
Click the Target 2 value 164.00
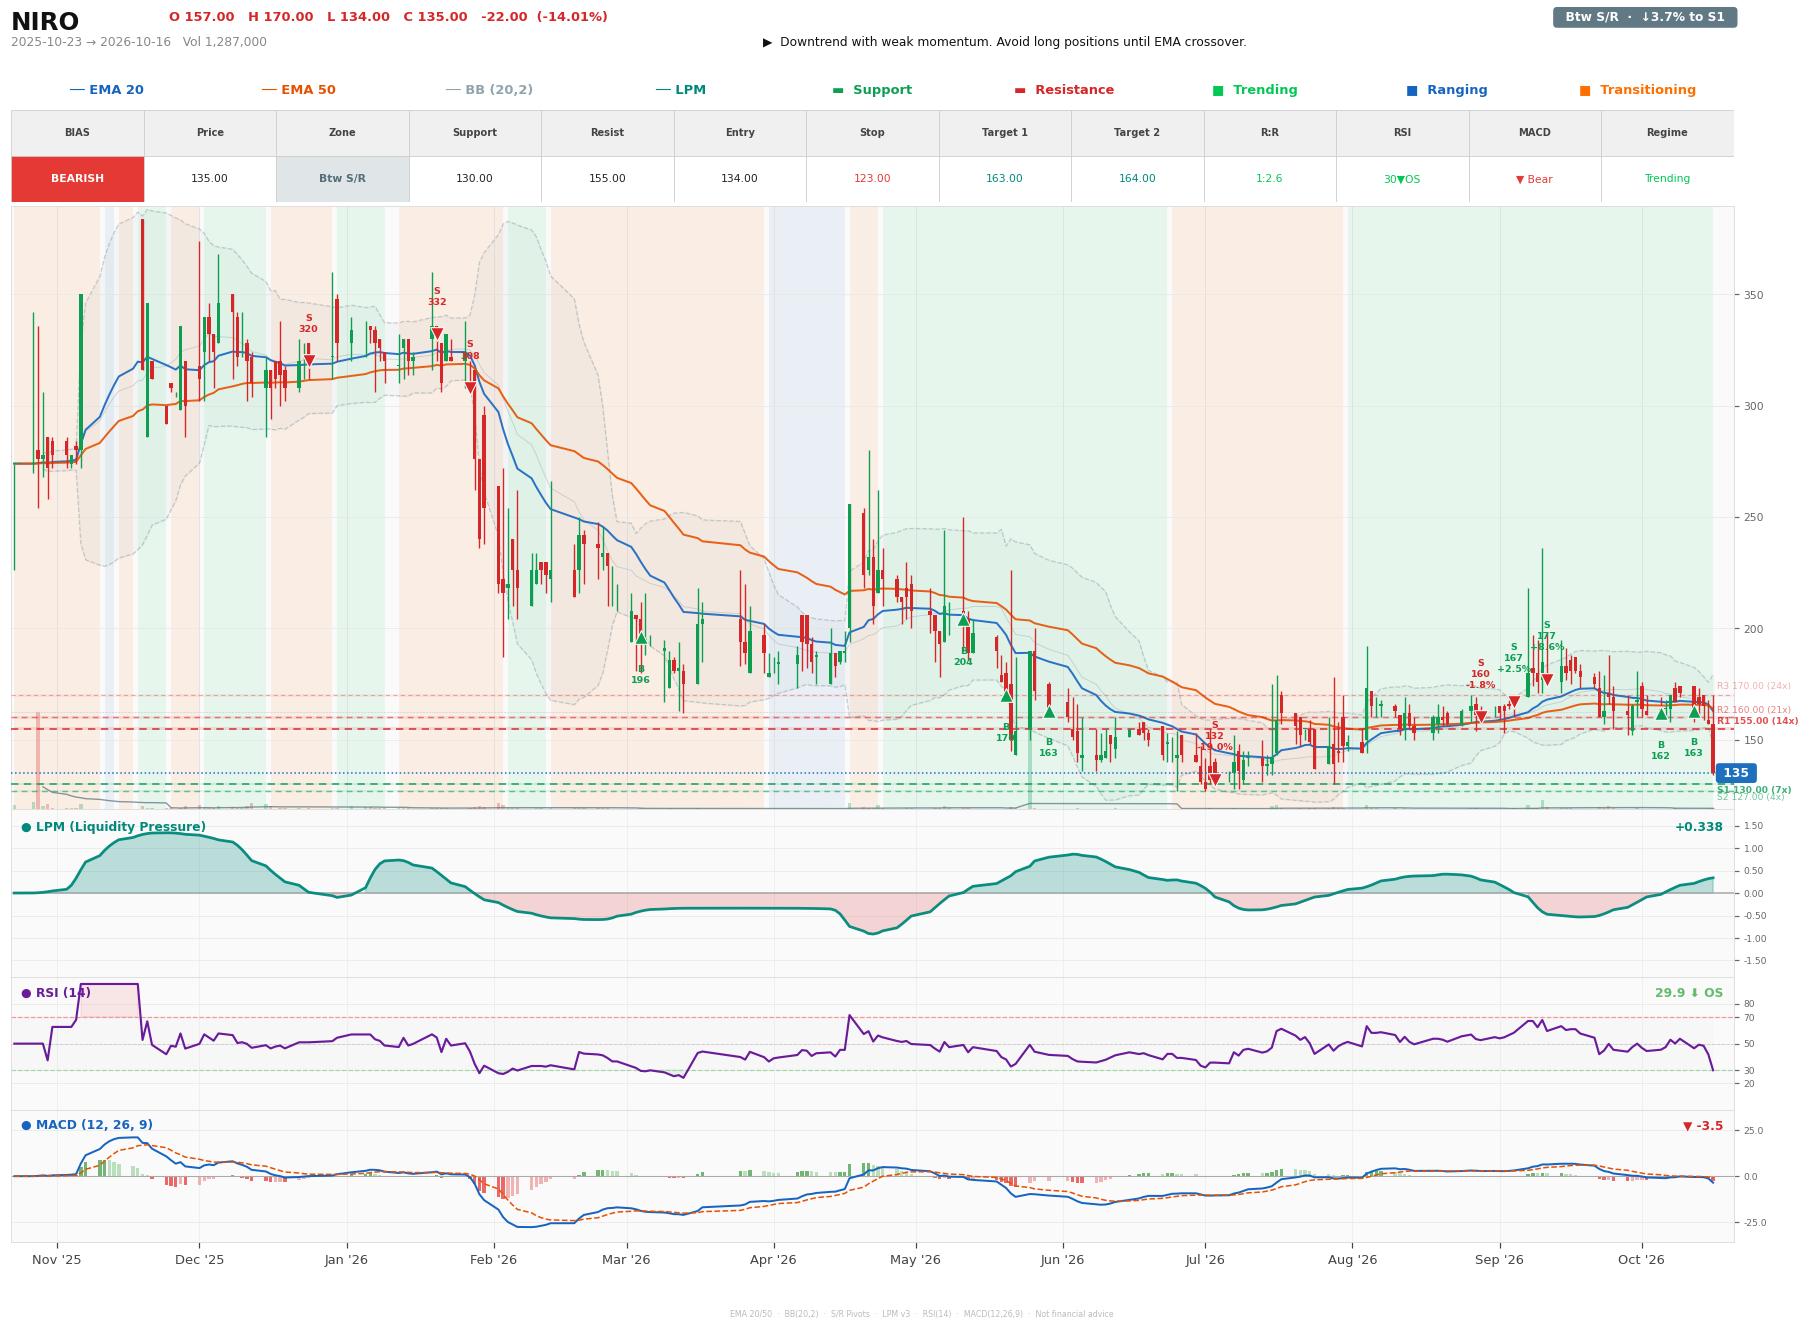(x=1137, y=179)
